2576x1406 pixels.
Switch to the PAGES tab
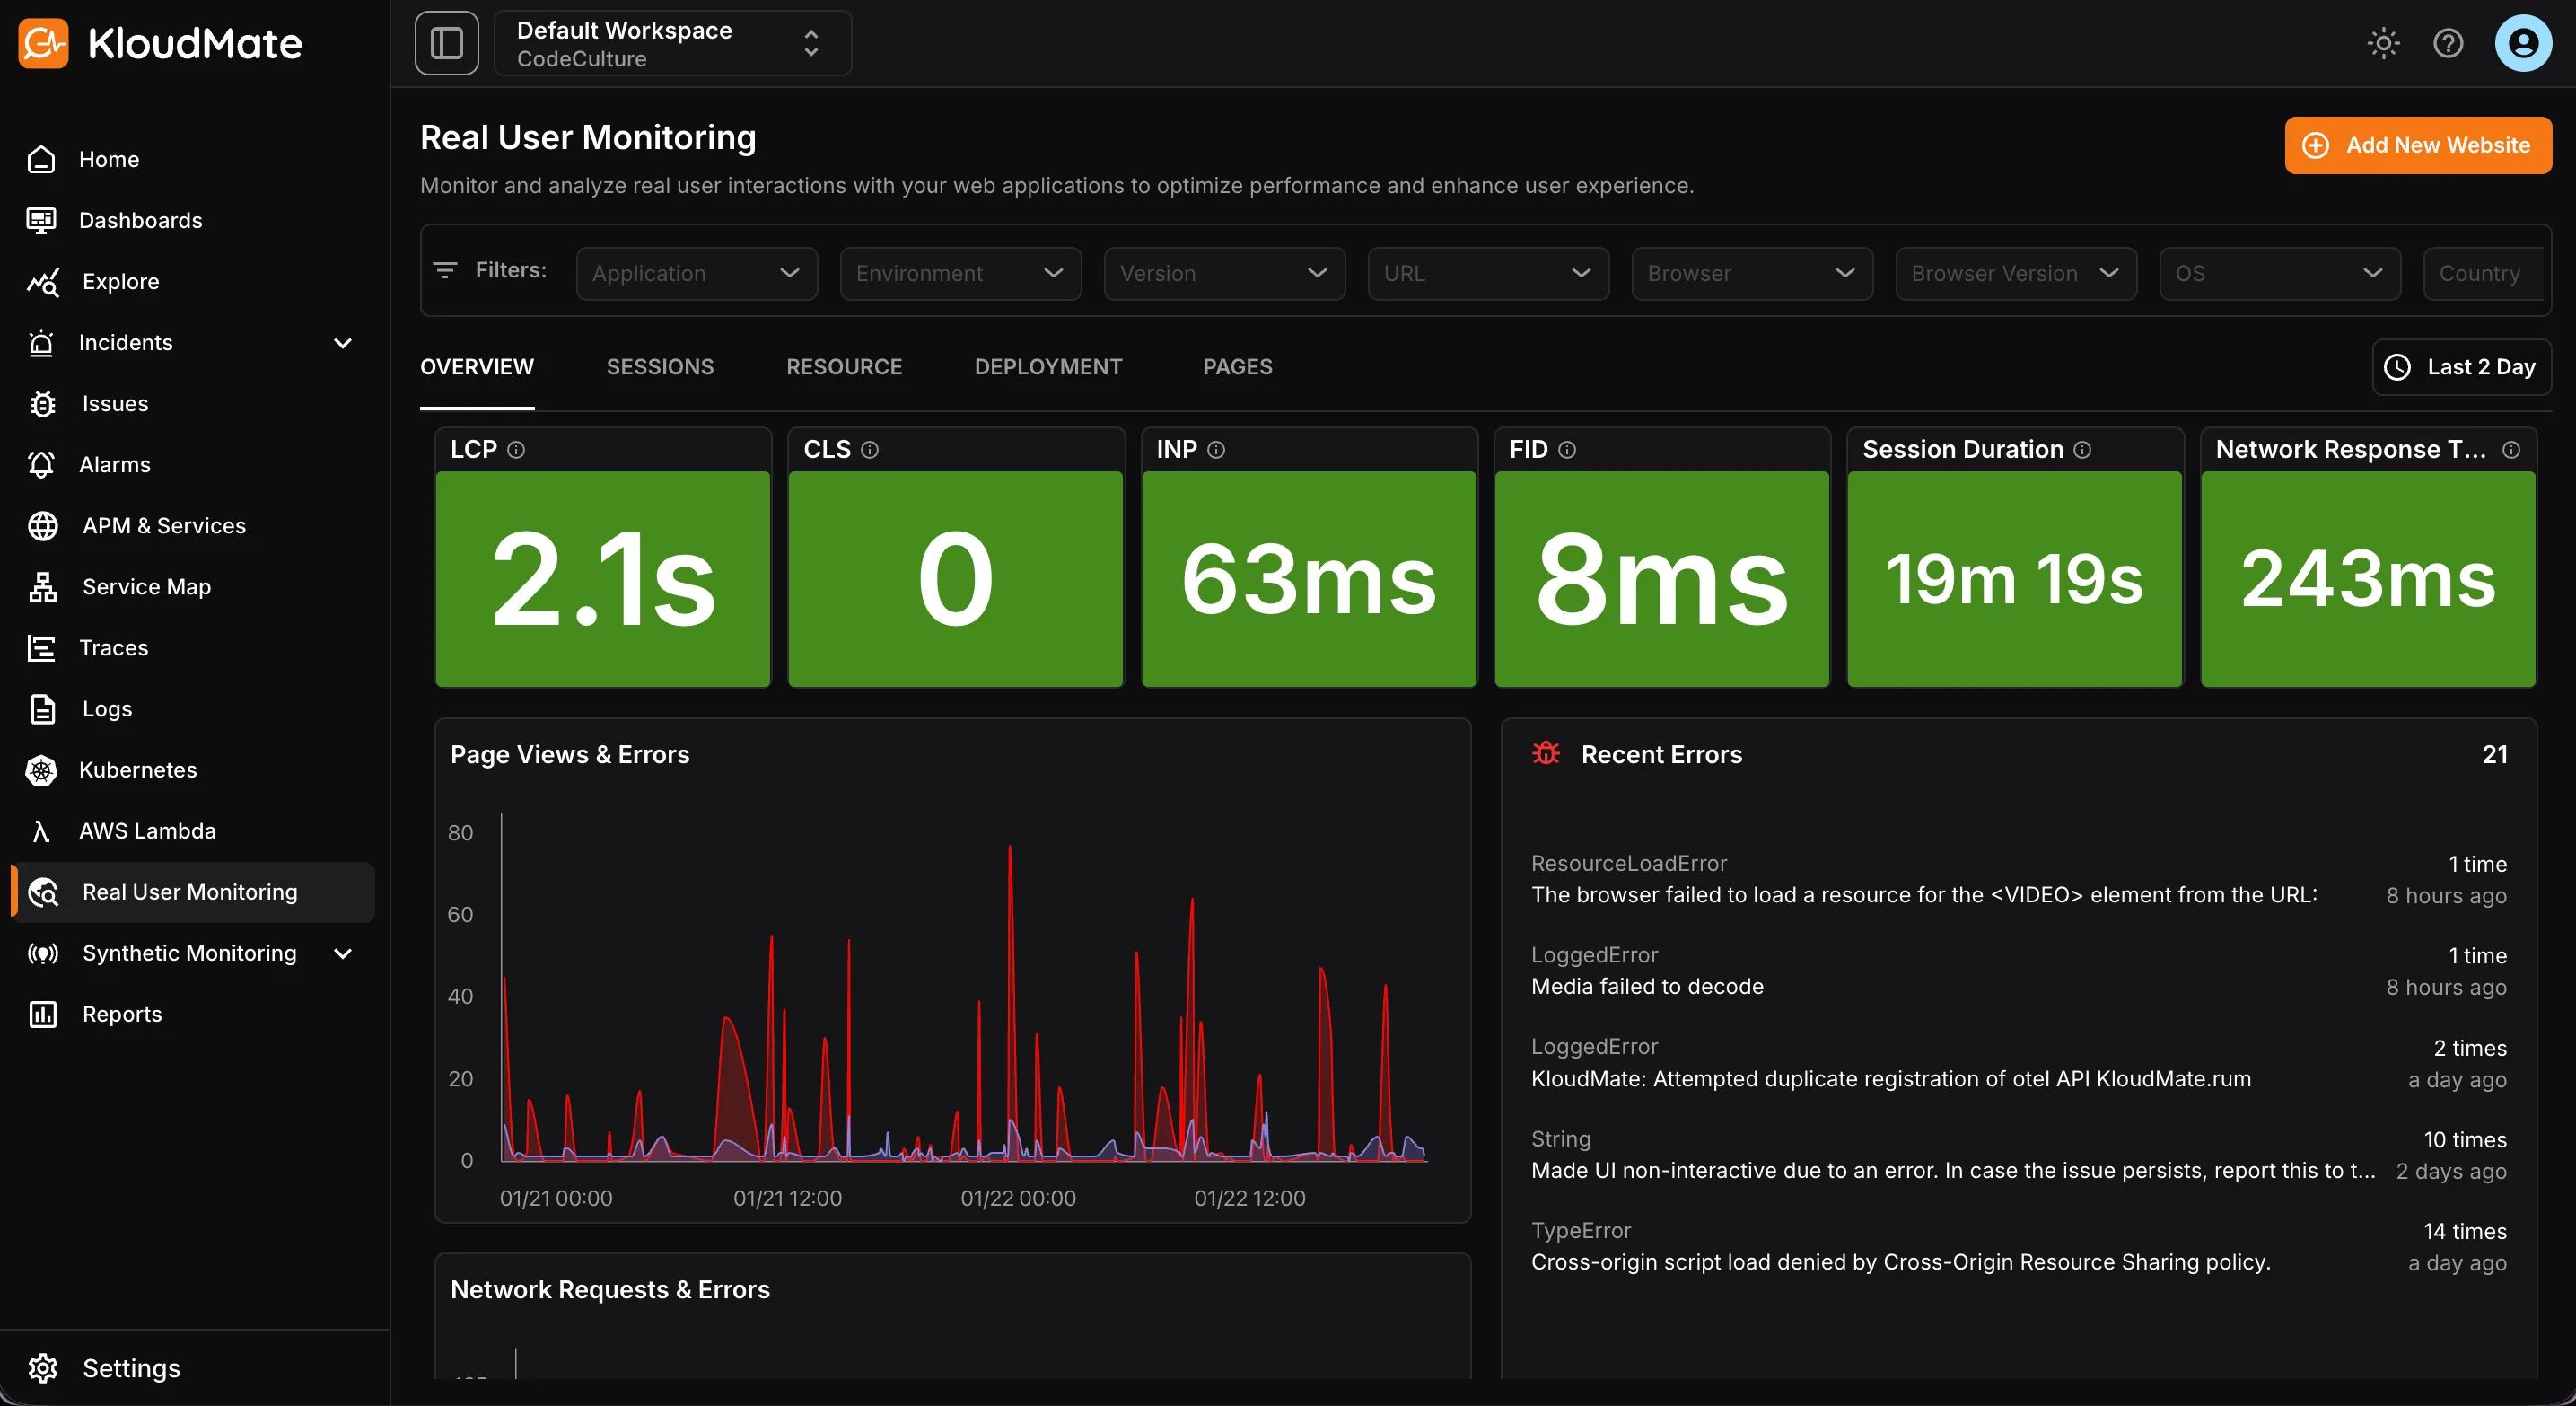[1238, 367]
